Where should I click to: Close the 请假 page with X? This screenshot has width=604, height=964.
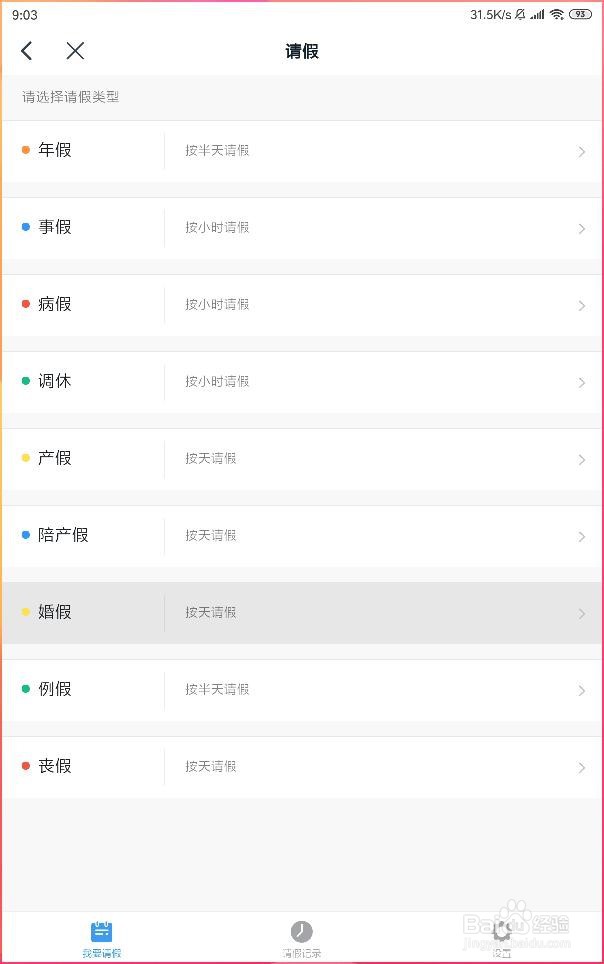point(75,50)
